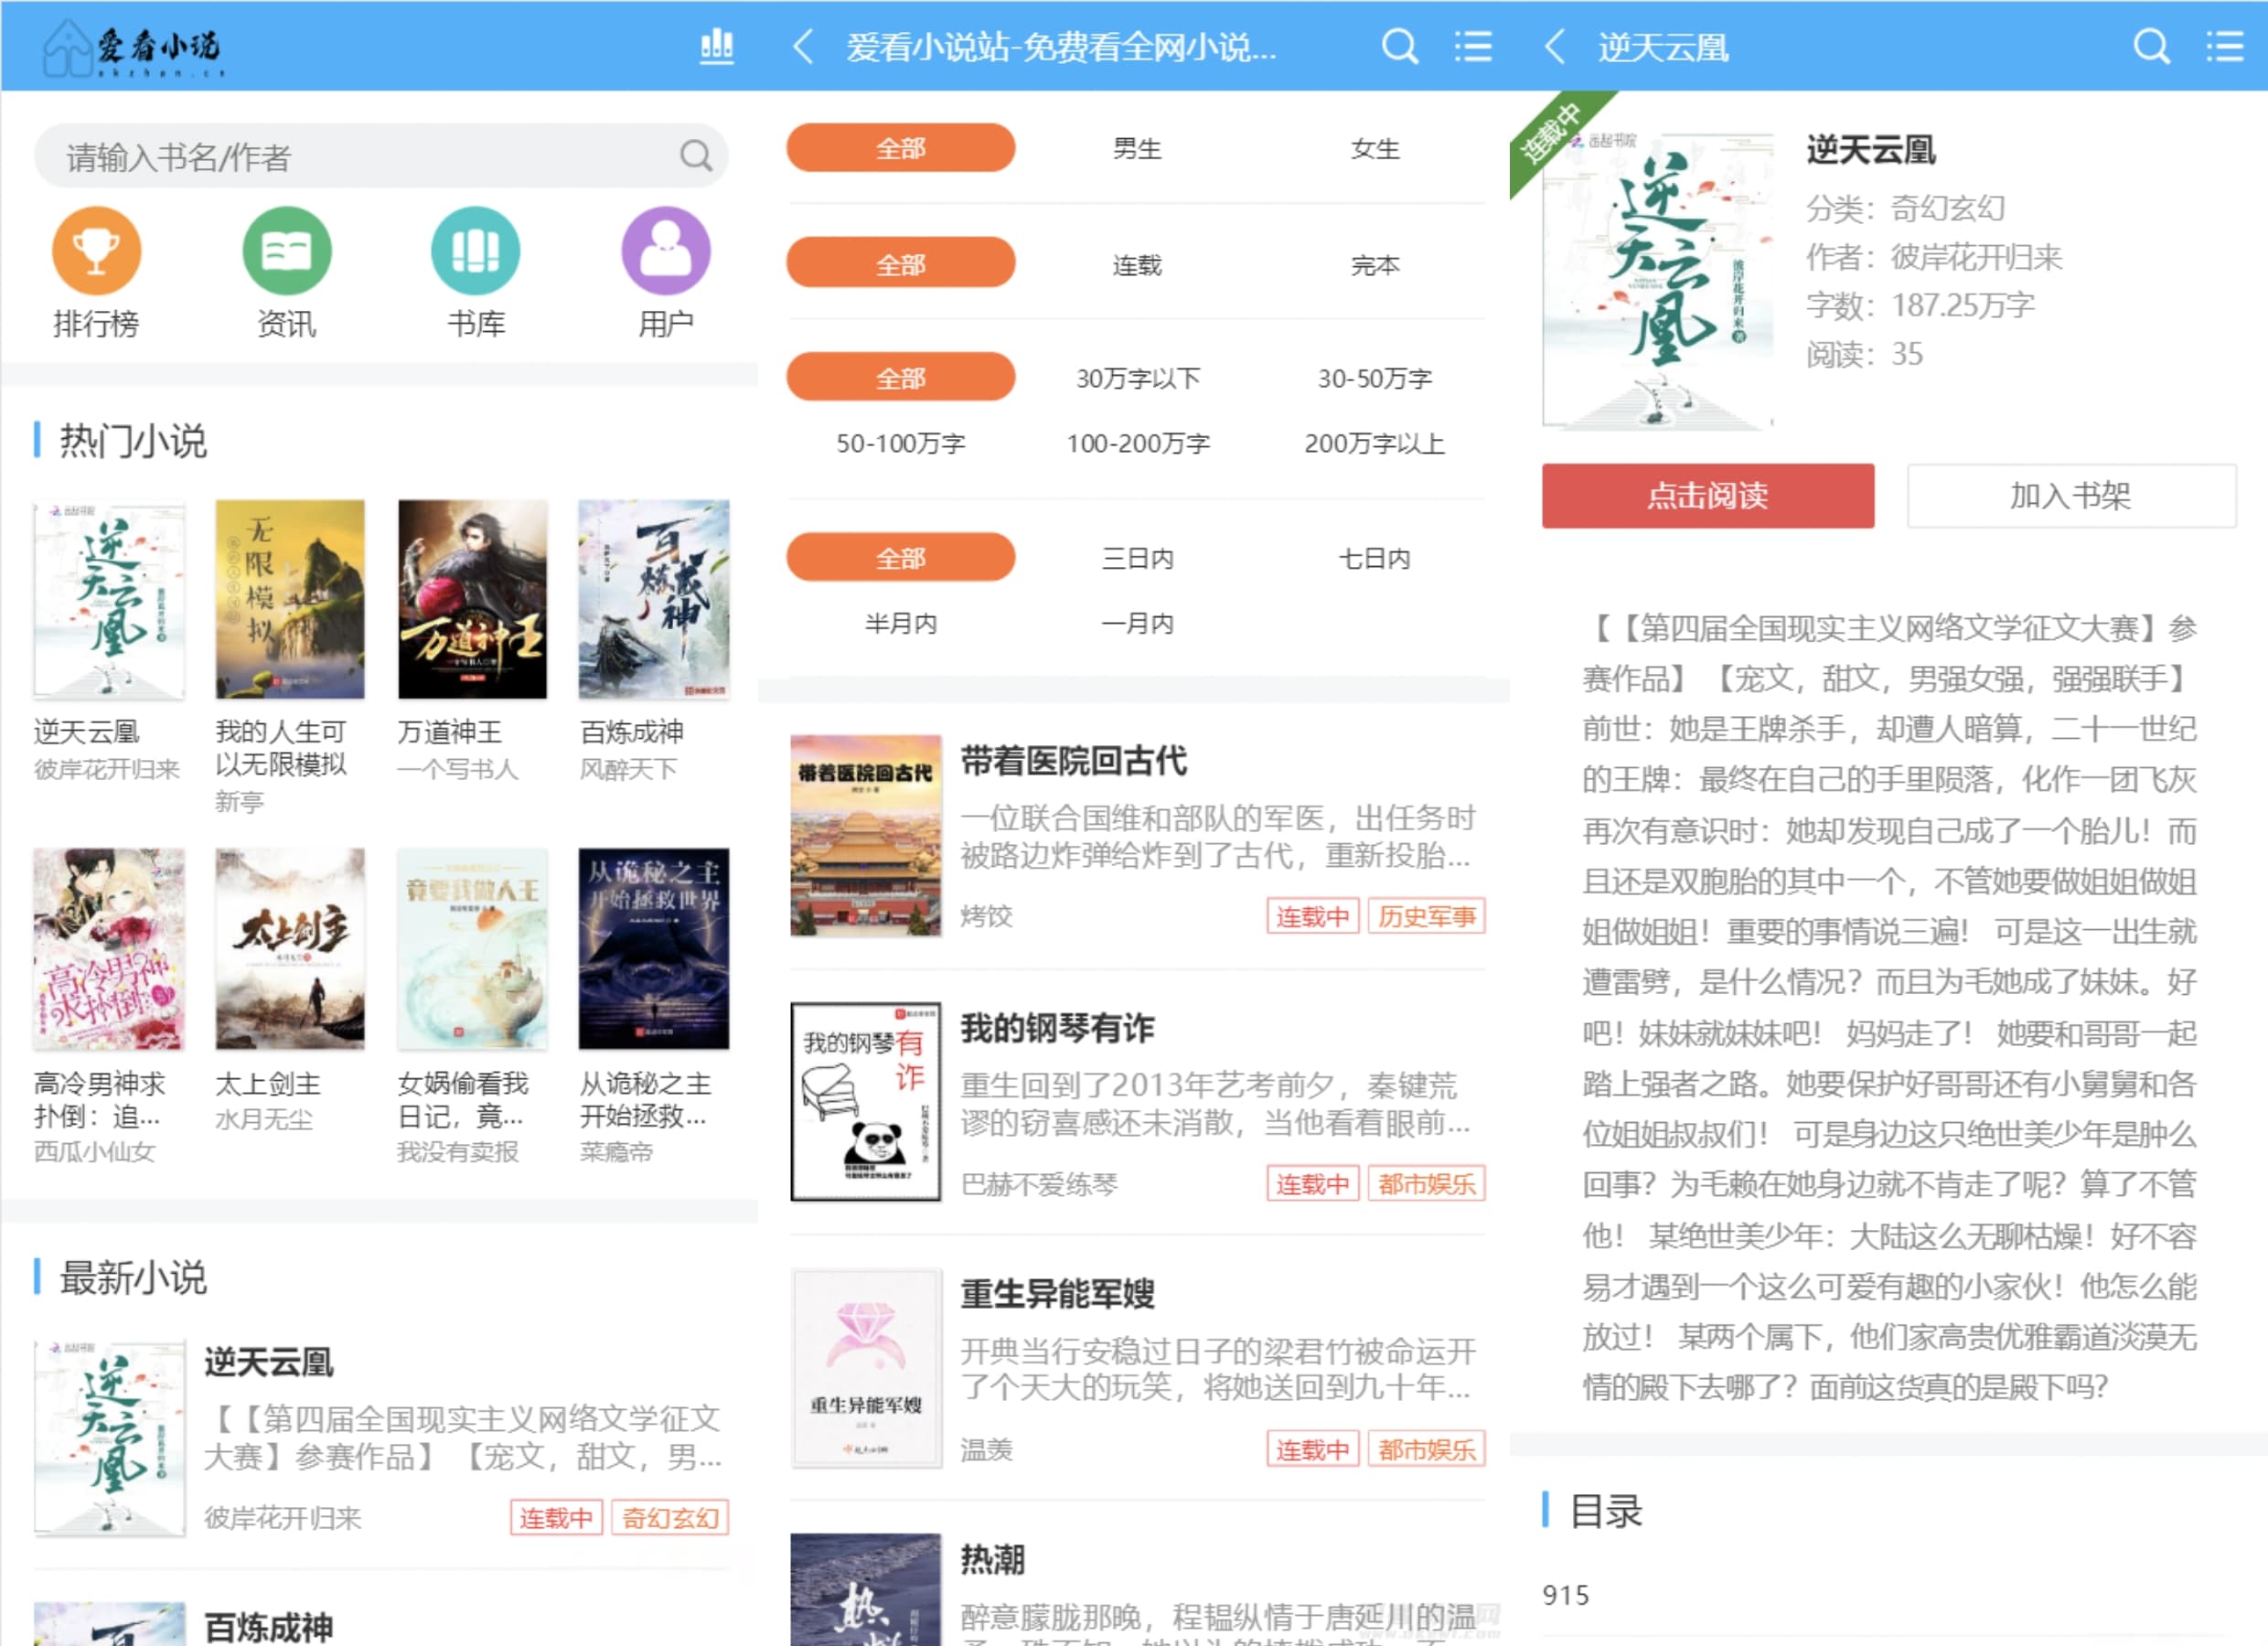Open 书库 library icon
2268x1646 pixels.
click(x=476, y=251)
